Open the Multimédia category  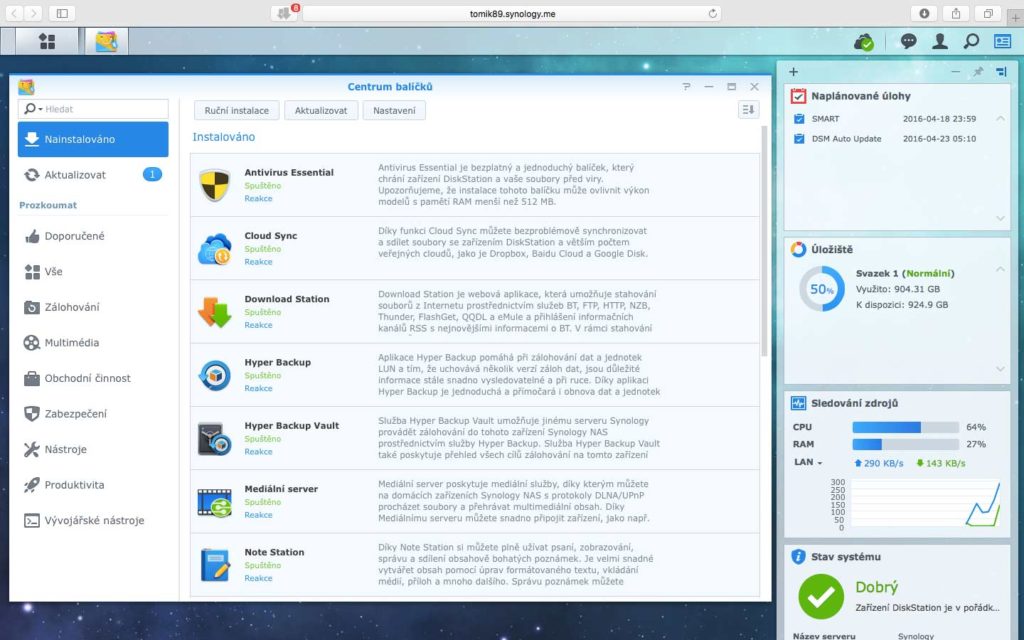point(93,342)
